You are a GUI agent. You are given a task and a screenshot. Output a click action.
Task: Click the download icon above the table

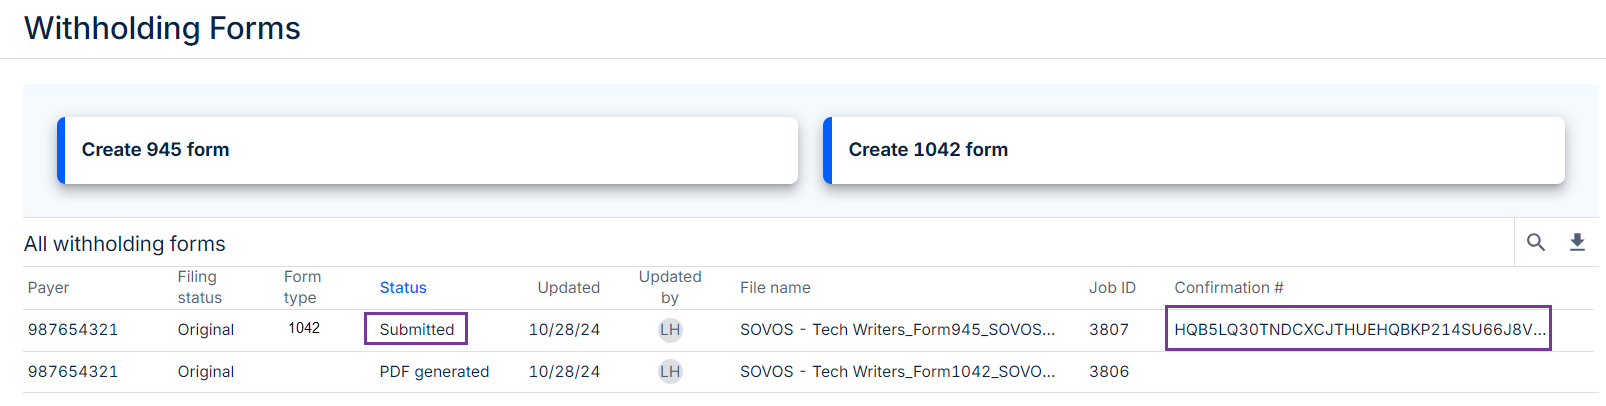(x=1577, y=242)
